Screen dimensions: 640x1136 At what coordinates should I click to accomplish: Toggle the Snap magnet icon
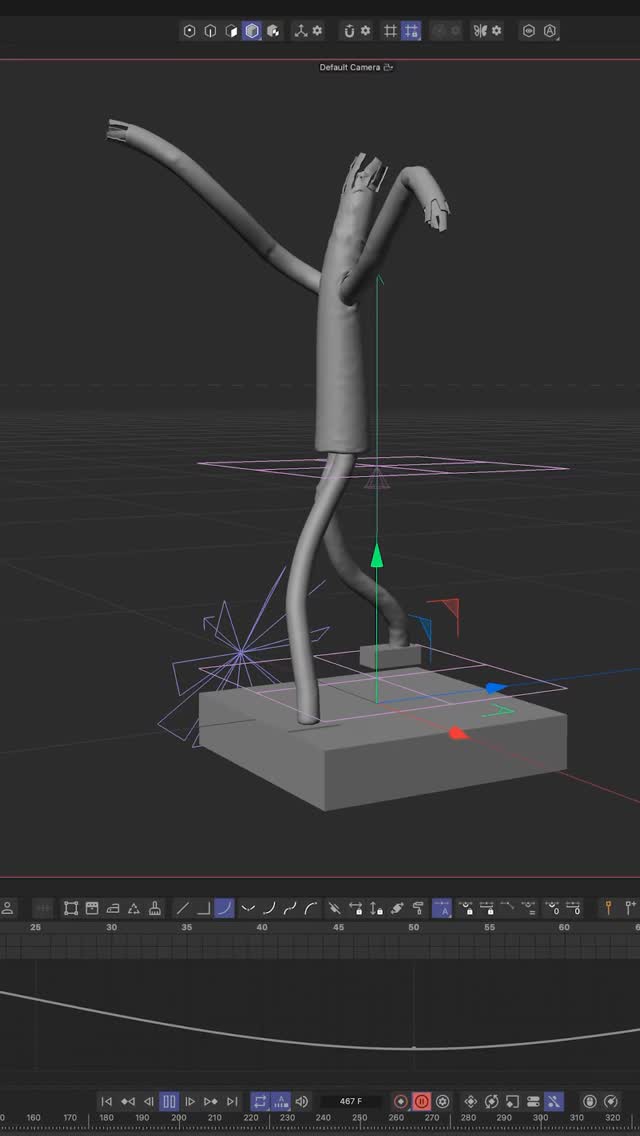click(349, 31)
